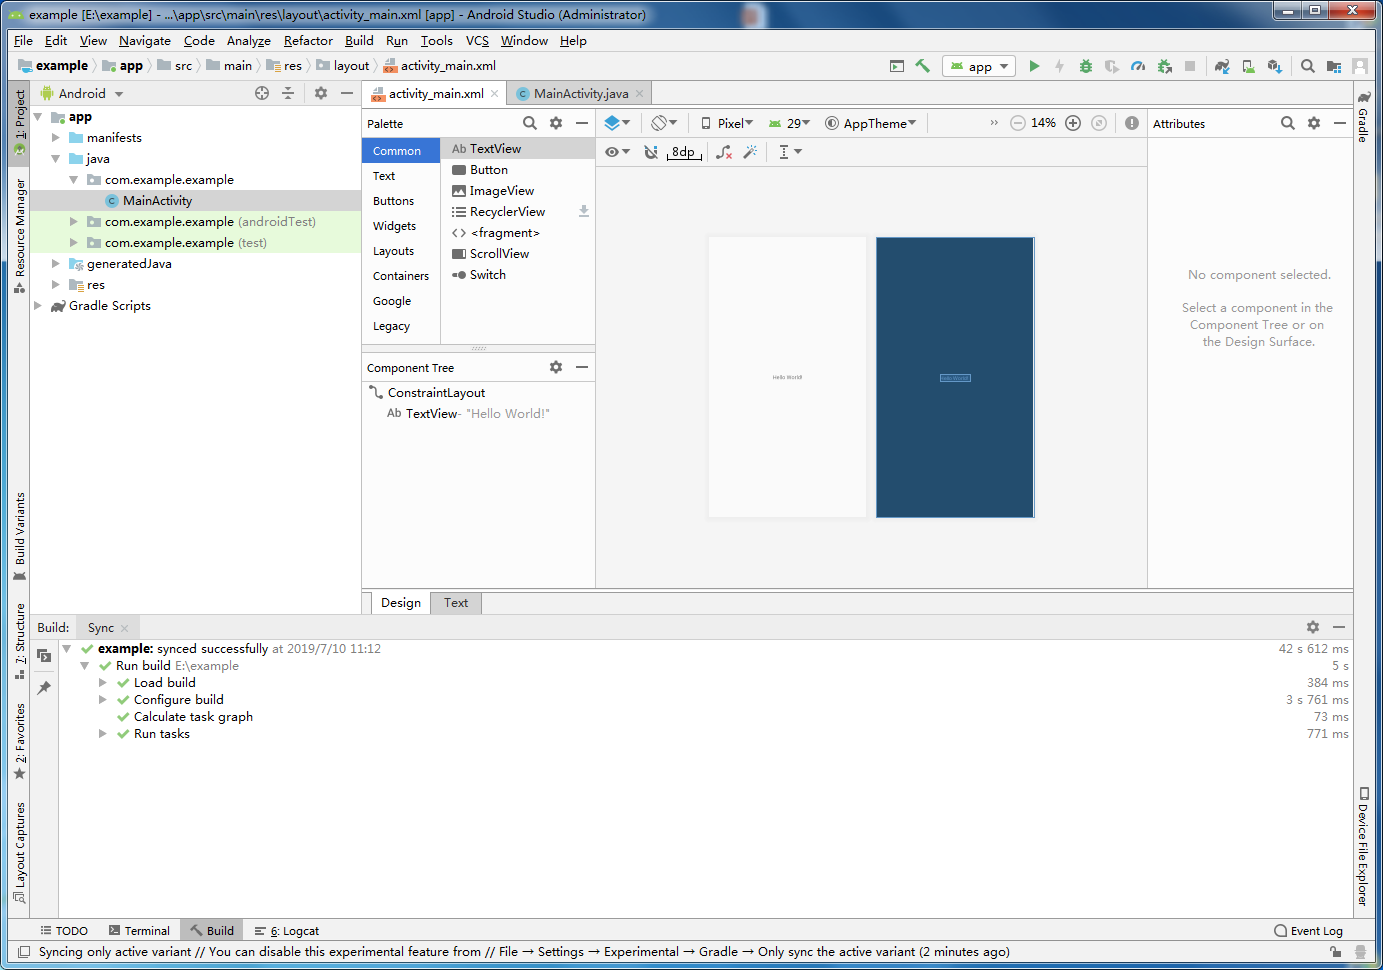Open Android project view dropdown

[82, 93]
